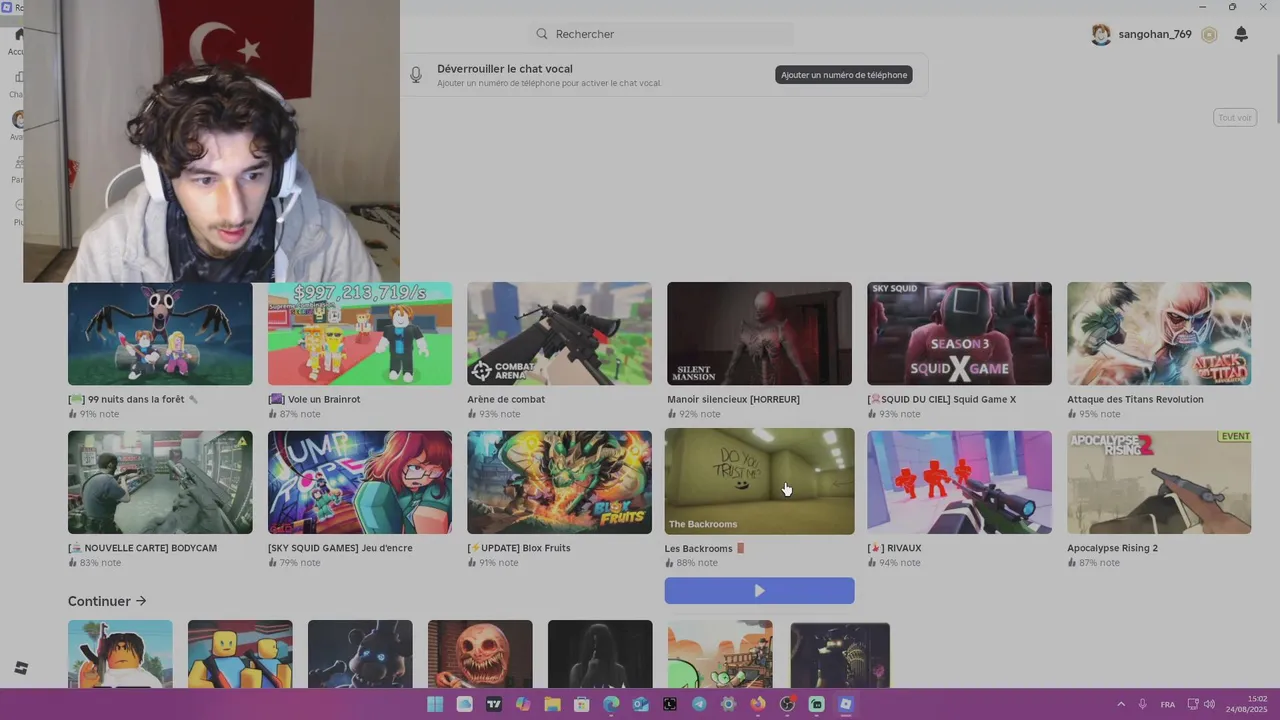This screenshot has height=720, width=1280.
Task: Click the Rechercher search field
Action: pyautogui.click(x=661, y=34)
